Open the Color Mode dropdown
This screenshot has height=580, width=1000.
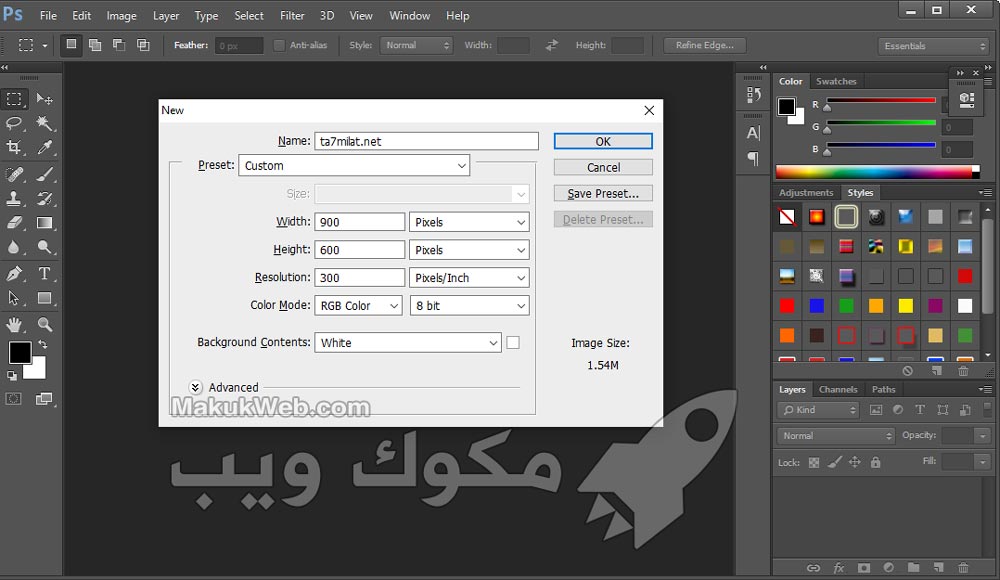click(x=358, y=306)
